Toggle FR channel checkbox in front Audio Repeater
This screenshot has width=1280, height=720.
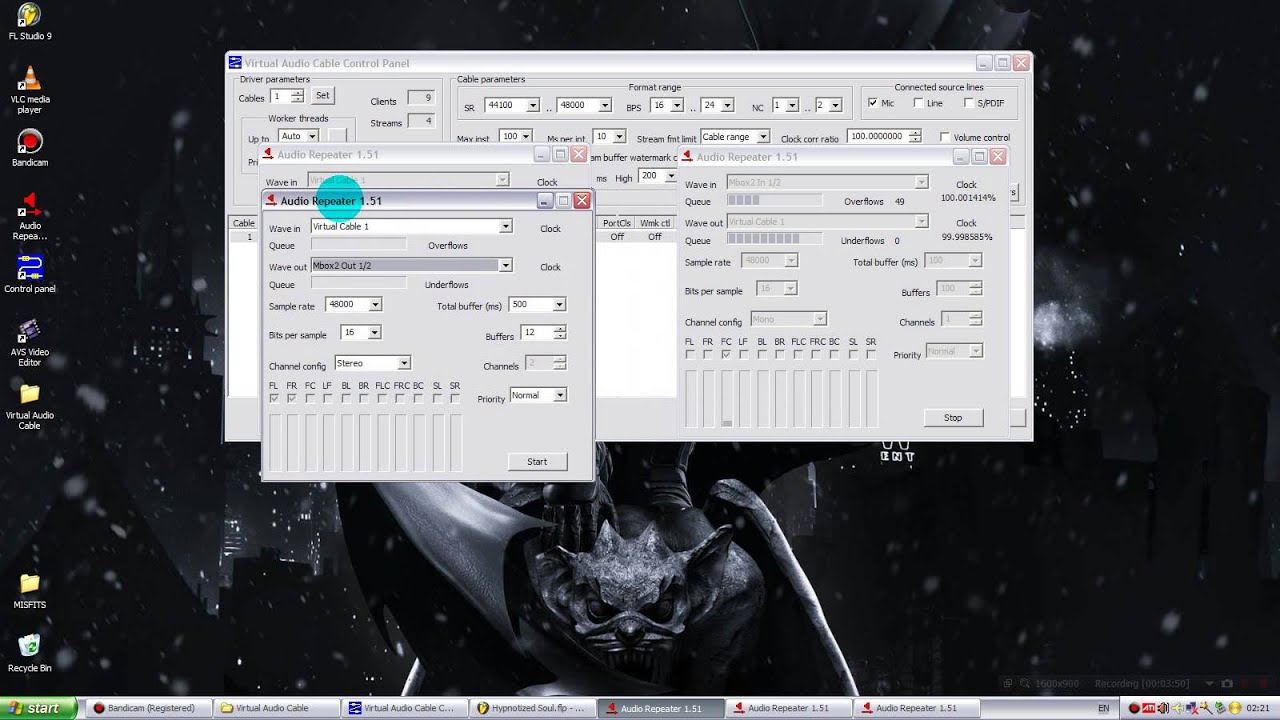[x=292, y=398]
